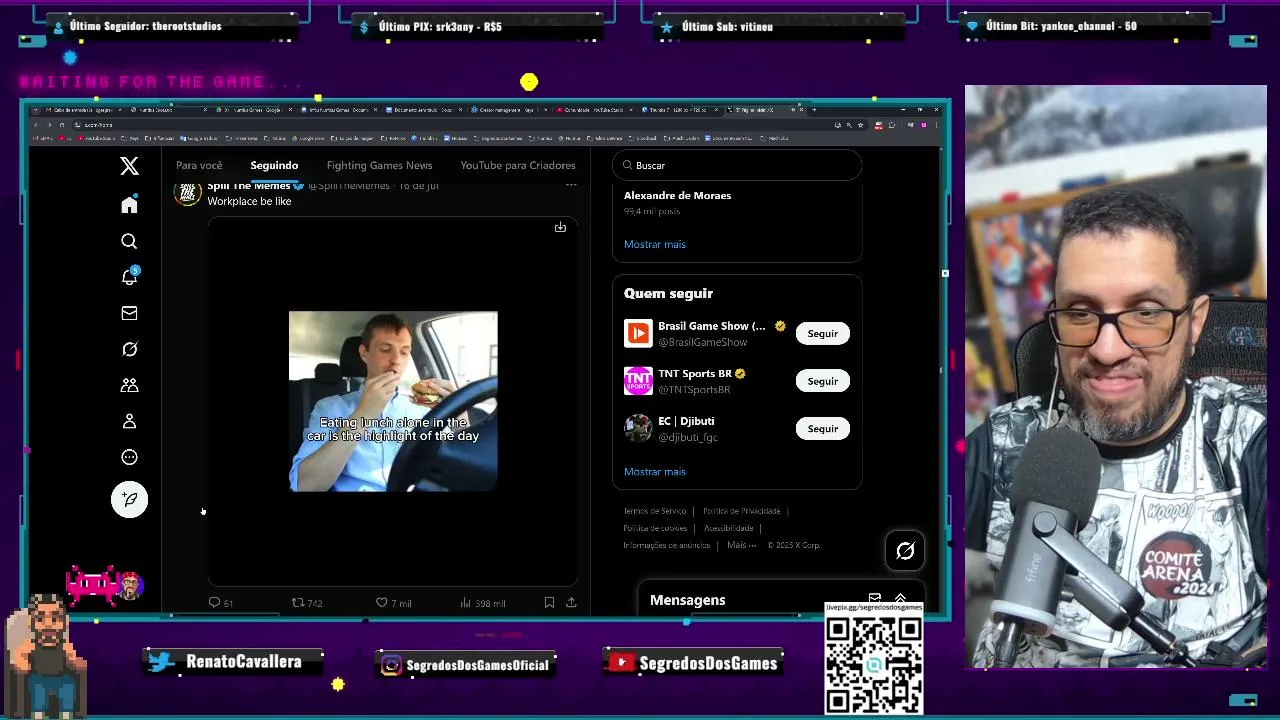Click the X logo in the sidebar
Viewport: 1280px width, 720px height.
click(129, 166)
